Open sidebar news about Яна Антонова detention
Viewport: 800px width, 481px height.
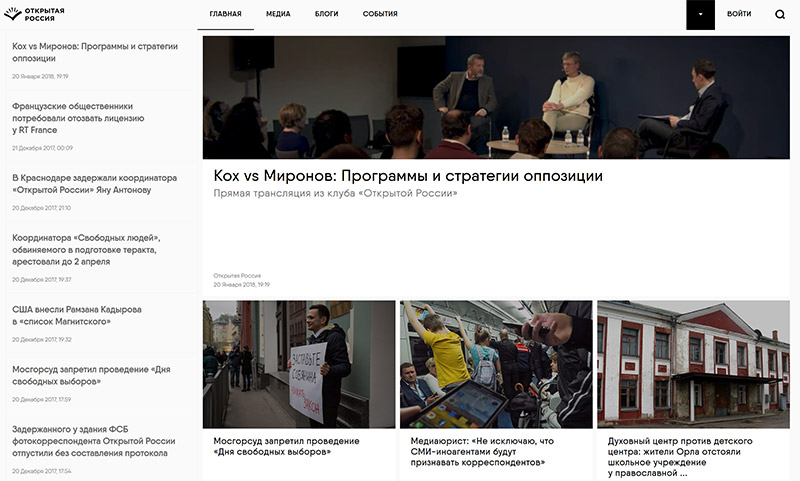click(94, 184)
